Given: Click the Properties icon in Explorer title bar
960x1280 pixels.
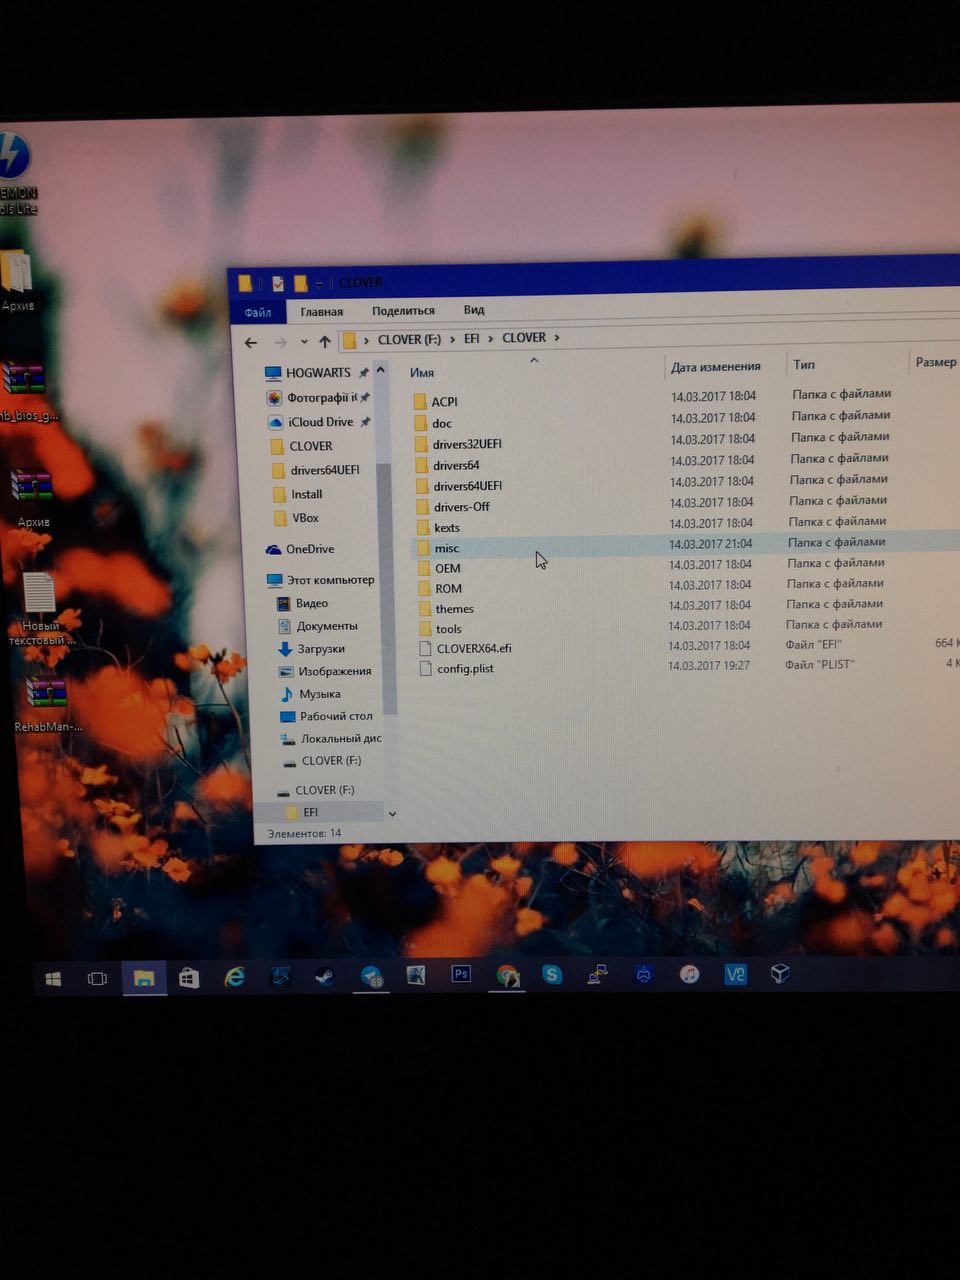Looking at the screenshot, I should click(278, 284).
